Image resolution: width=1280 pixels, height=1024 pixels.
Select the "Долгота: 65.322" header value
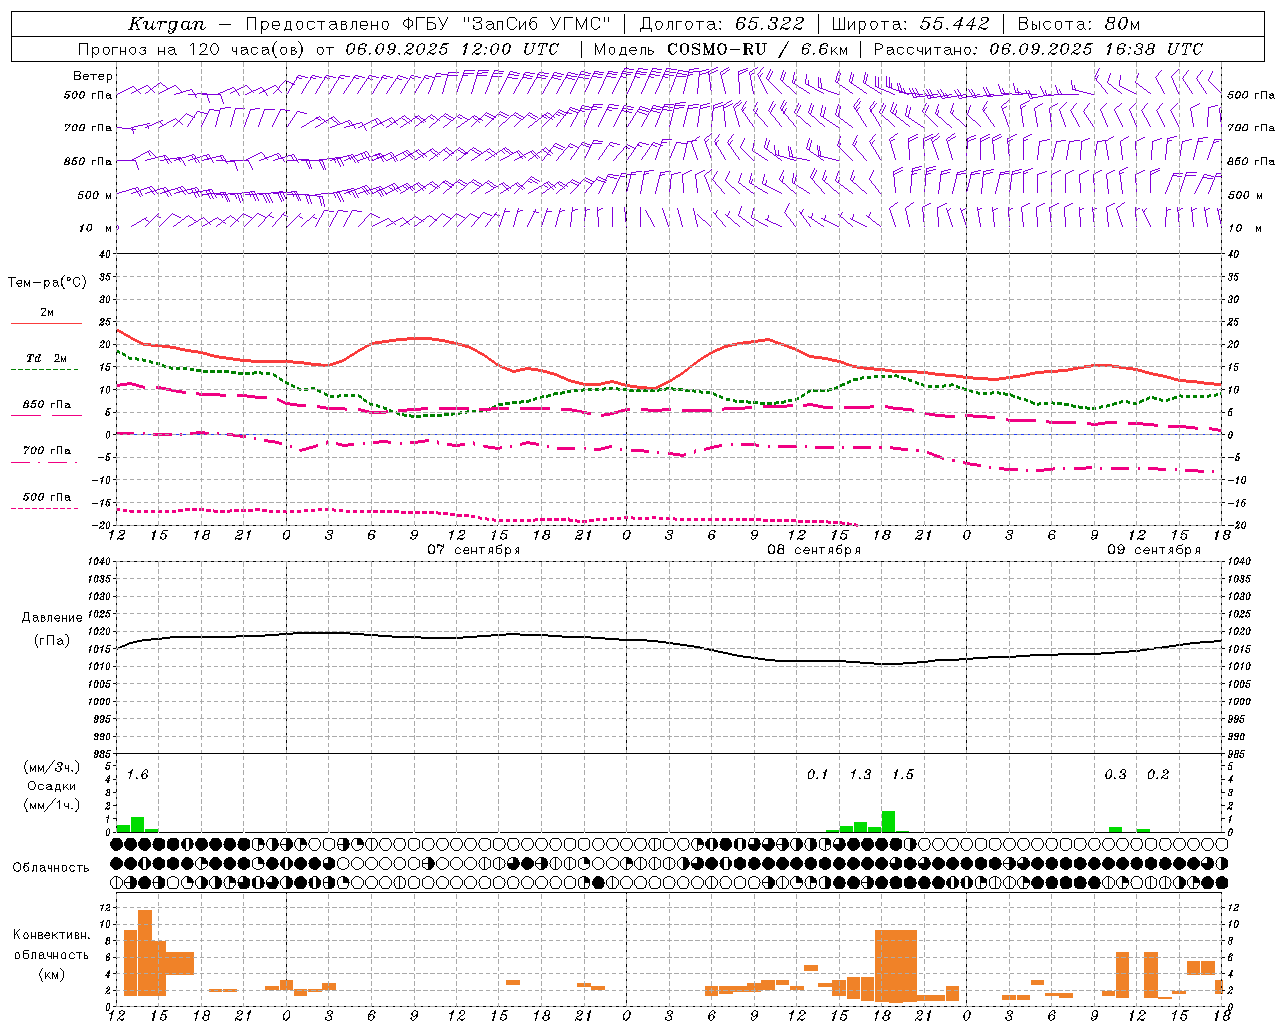click(722, 24)
